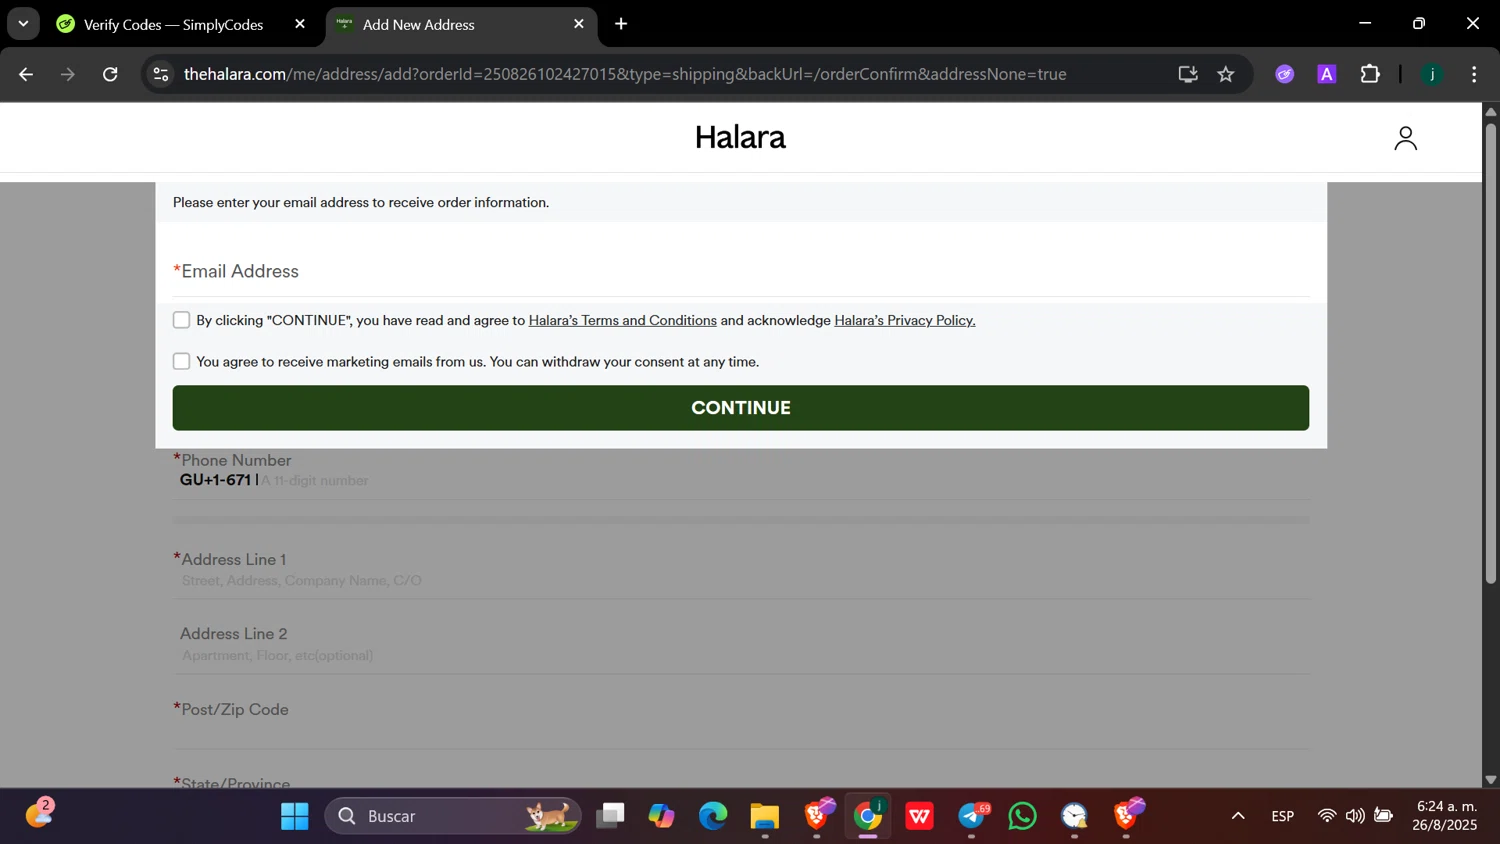Switch the ESP keyboard language indicator
Screen dimensions: 1500x844
(1283, 816)
